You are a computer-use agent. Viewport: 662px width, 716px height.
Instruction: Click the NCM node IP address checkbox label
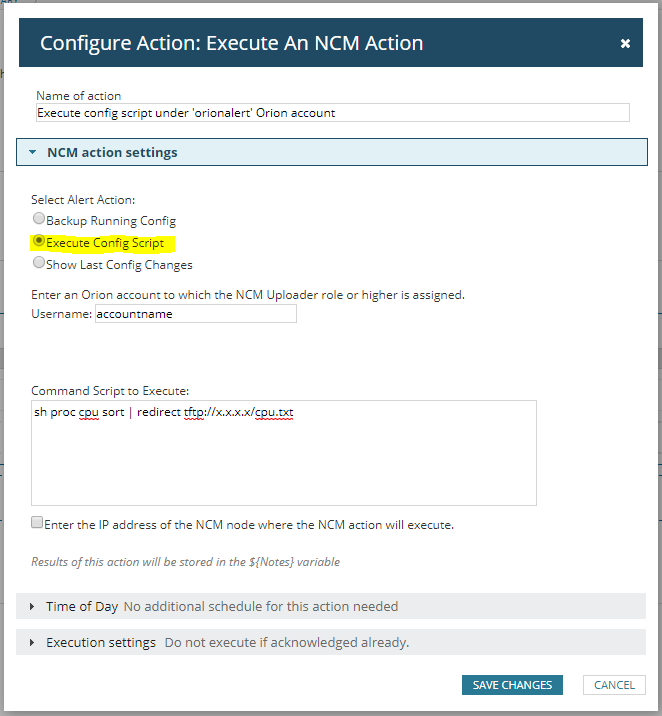coord(250,524)
